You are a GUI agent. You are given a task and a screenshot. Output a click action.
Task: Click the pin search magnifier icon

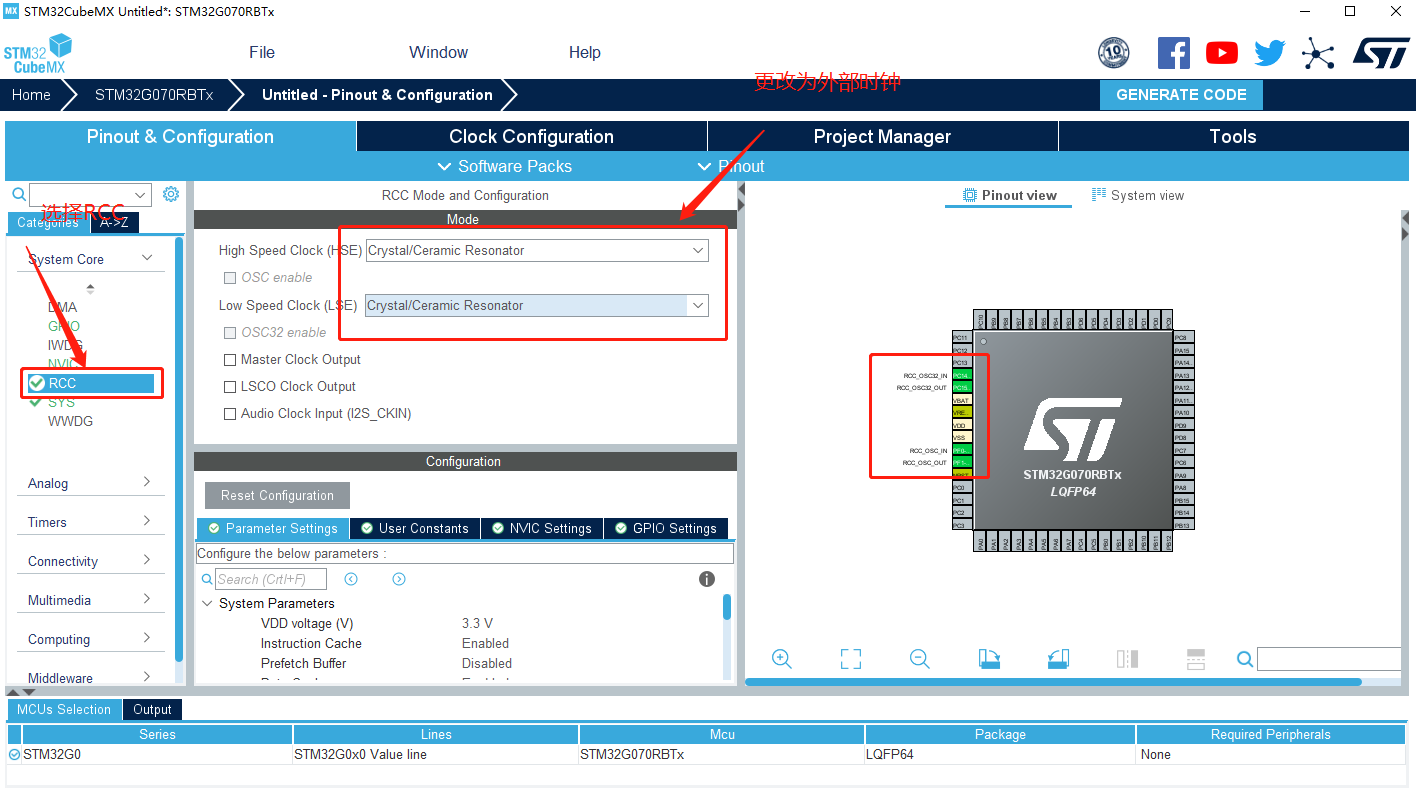pyautogui.click(x=1245, y=659)
